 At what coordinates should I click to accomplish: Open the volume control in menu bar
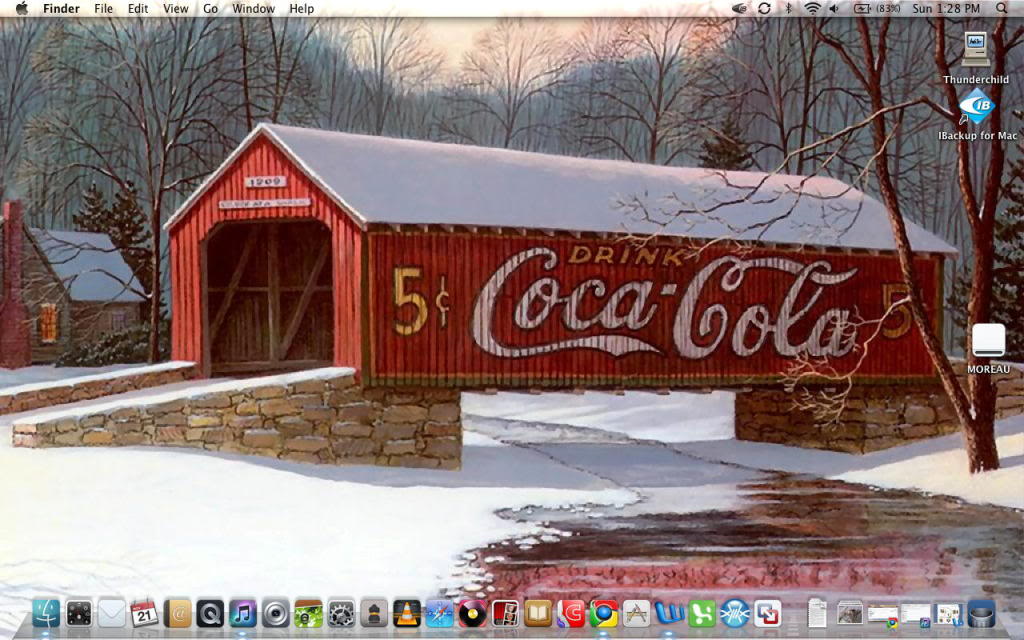835,8
